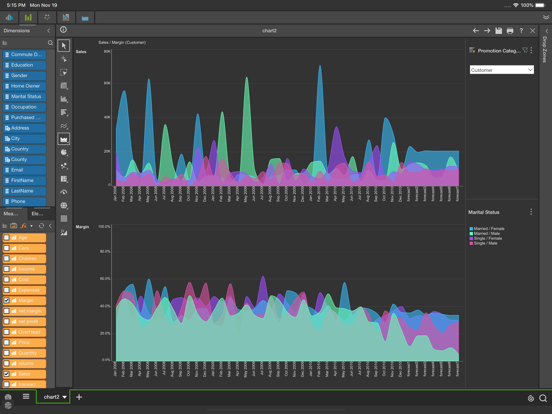Select the Gender dimension

[x=24, y=76]
